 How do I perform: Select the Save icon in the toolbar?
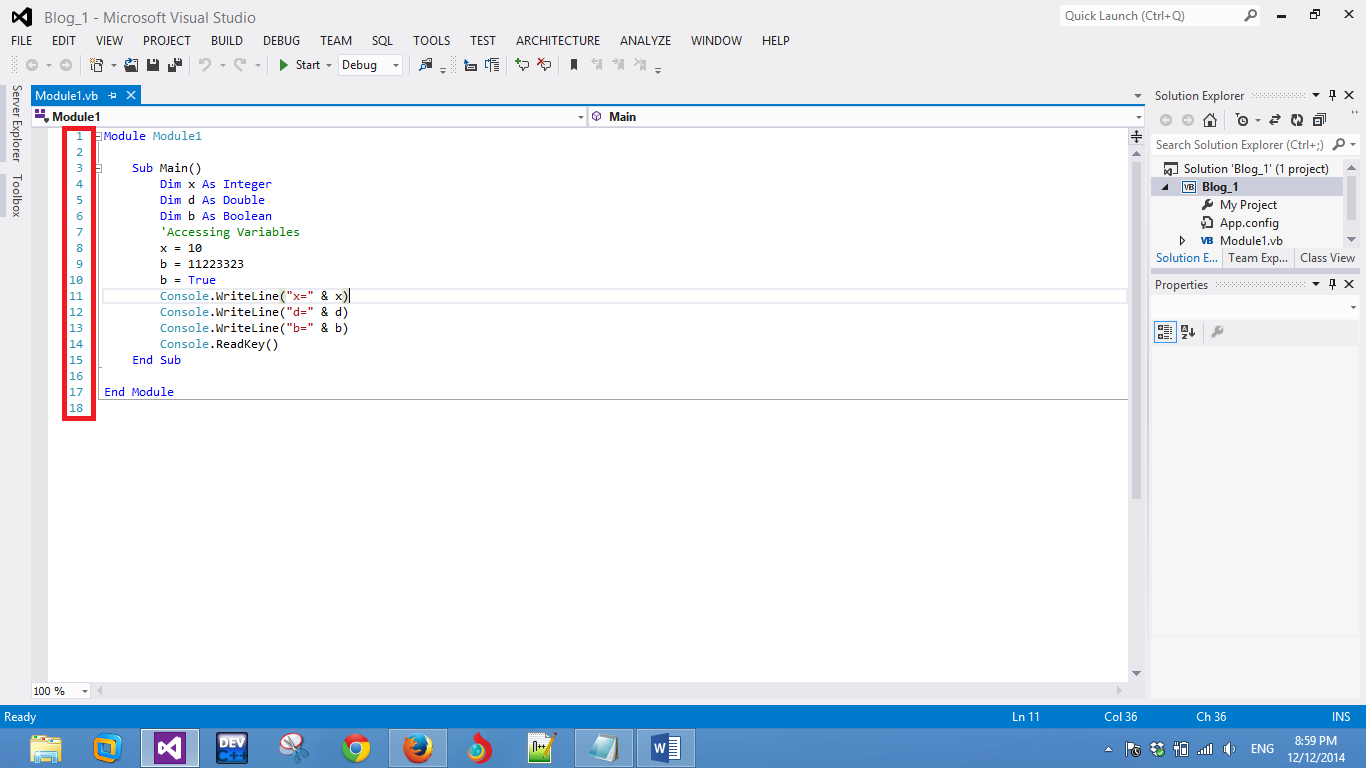tap(152, 65)
